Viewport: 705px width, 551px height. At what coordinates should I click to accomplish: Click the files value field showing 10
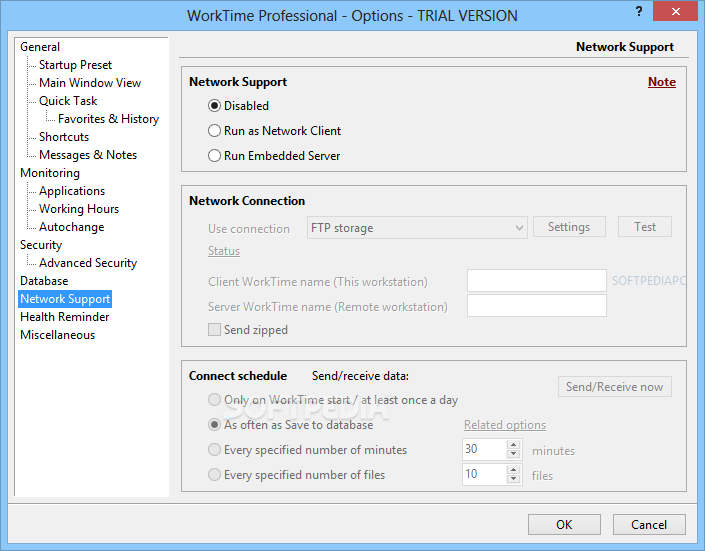pyautogui.click(x=484, y=474)
